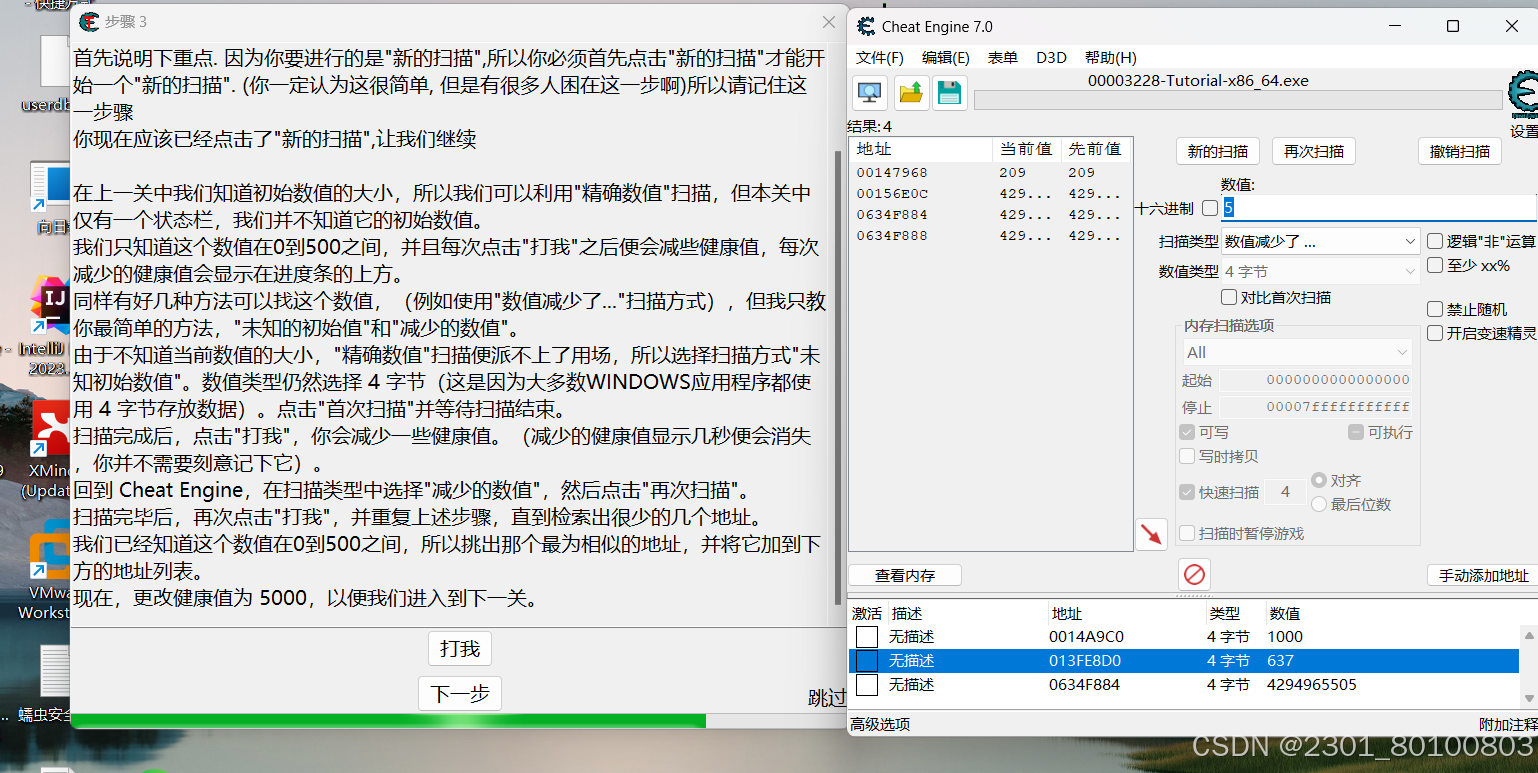Click the tutorial text scrollbar

pos(838,378)
